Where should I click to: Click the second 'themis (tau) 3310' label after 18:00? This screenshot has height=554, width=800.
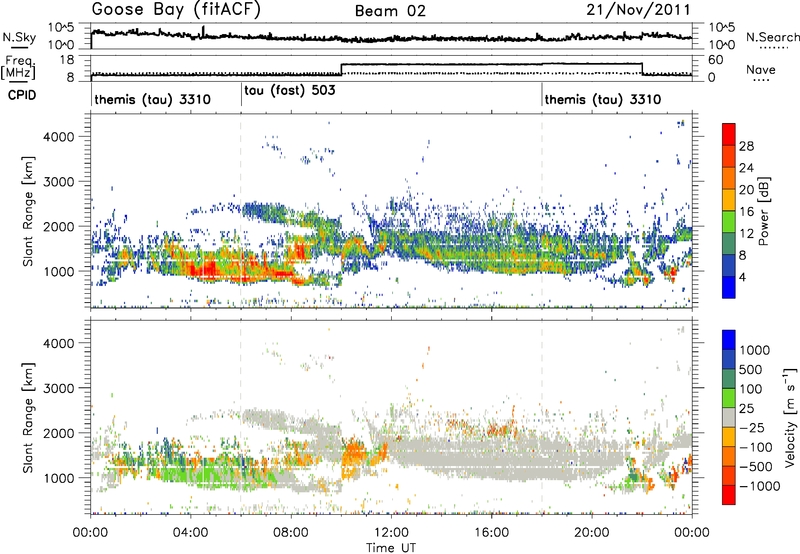tap(603, 99)
